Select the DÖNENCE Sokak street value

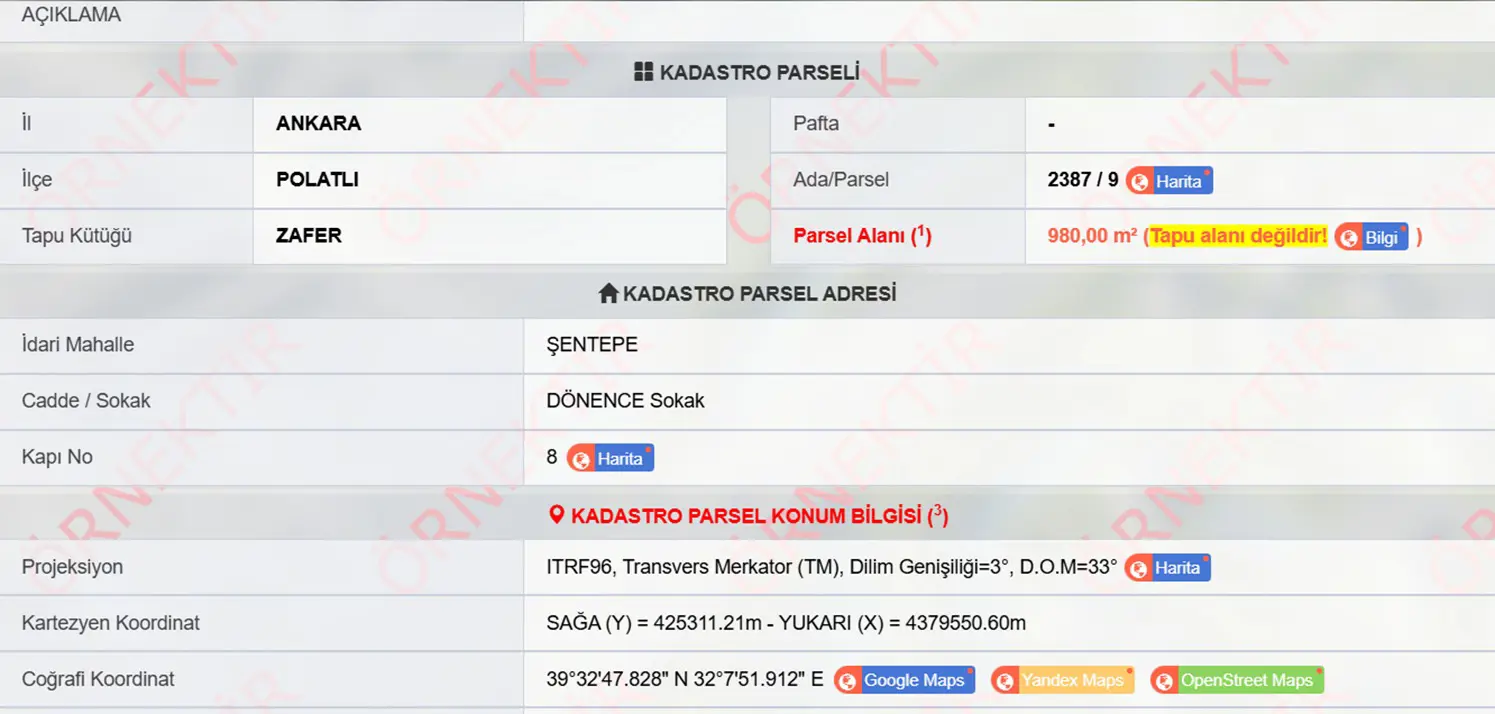coord(625,401)
